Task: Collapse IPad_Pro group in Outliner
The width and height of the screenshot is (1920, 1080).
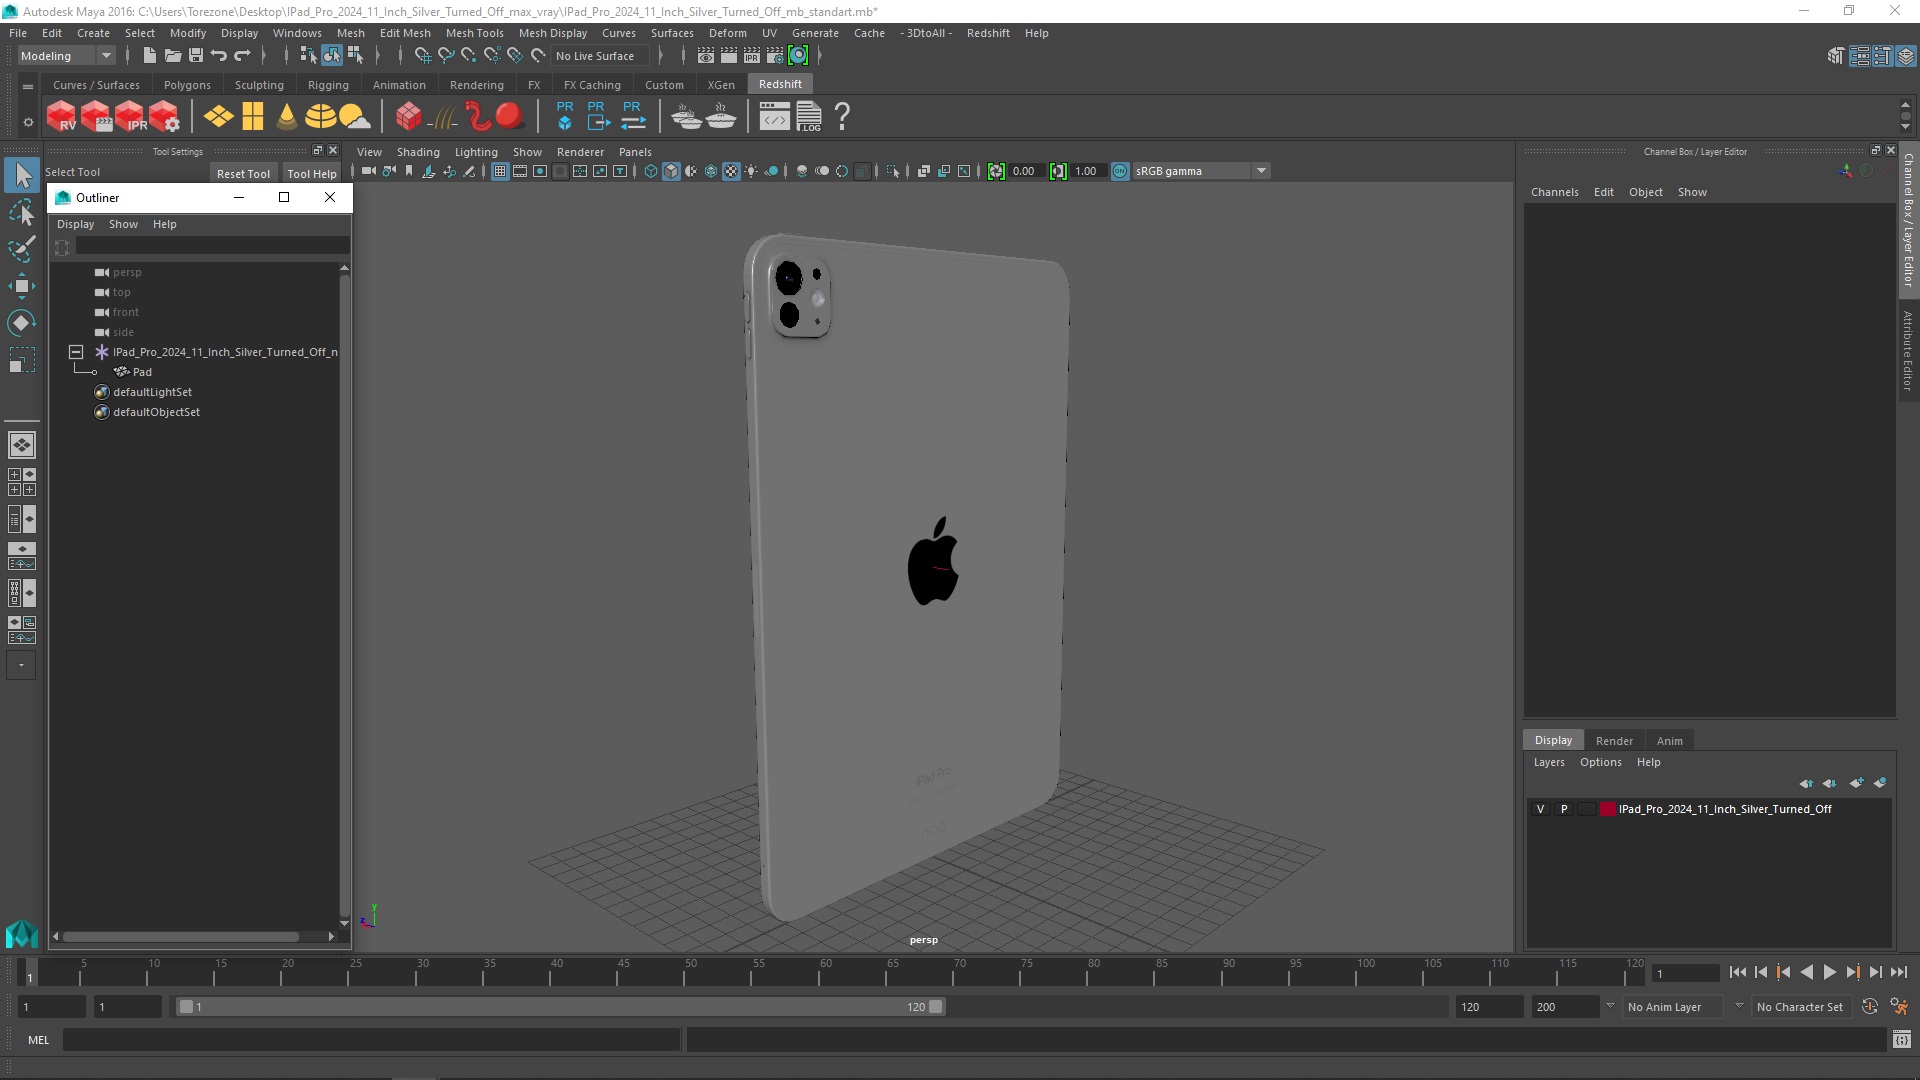Action: tap(75, 352)
